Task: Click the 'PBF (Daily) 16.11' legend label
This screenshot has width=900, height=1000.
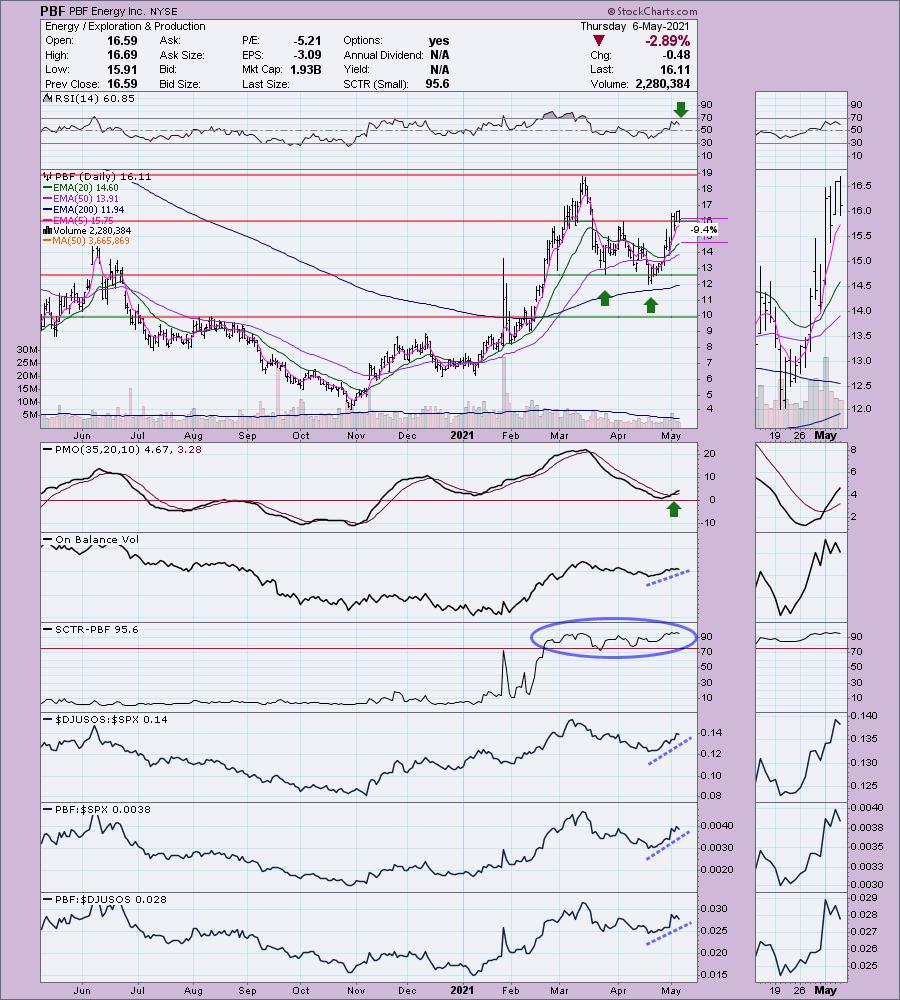Action: pos(103,177)
